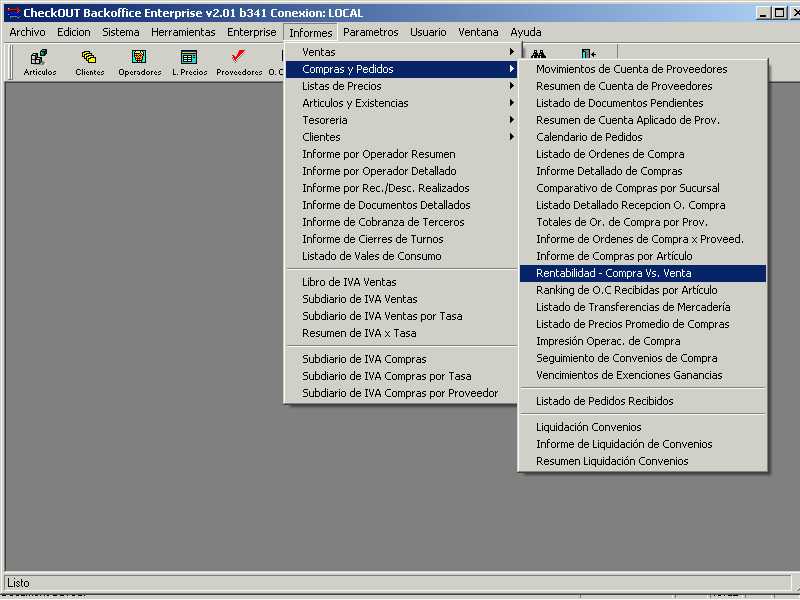Open the Archivo menu
800x600 pixels.
[27, 32]
